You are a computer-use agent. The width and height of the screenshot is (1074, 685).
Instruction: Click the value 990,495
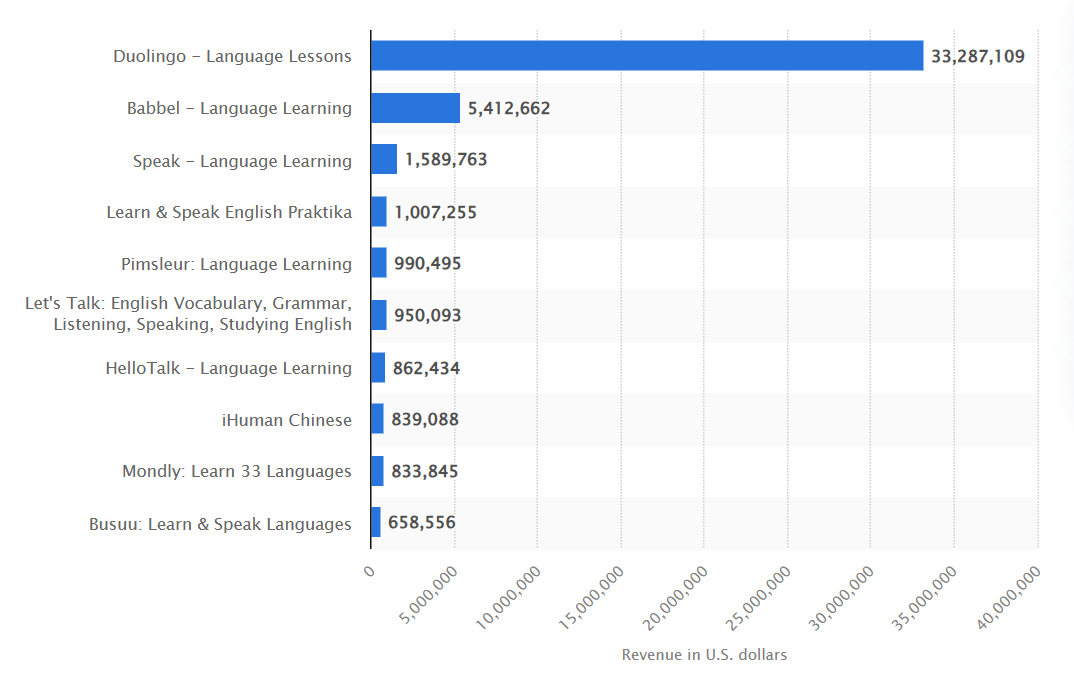pyautogui.click(x=427, y=264)
